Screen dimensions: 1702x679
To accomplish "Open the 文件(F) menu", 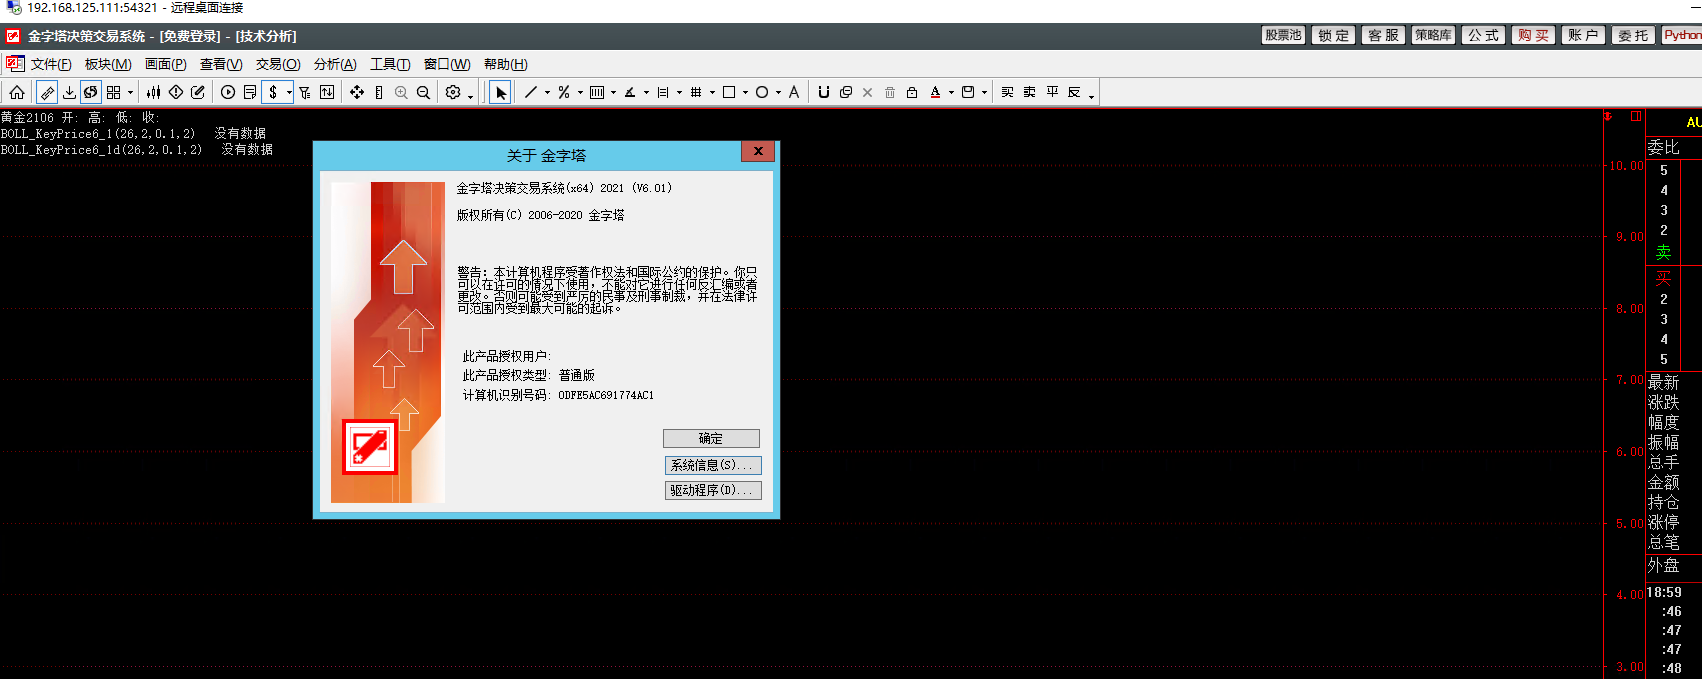I will [51, 64].
